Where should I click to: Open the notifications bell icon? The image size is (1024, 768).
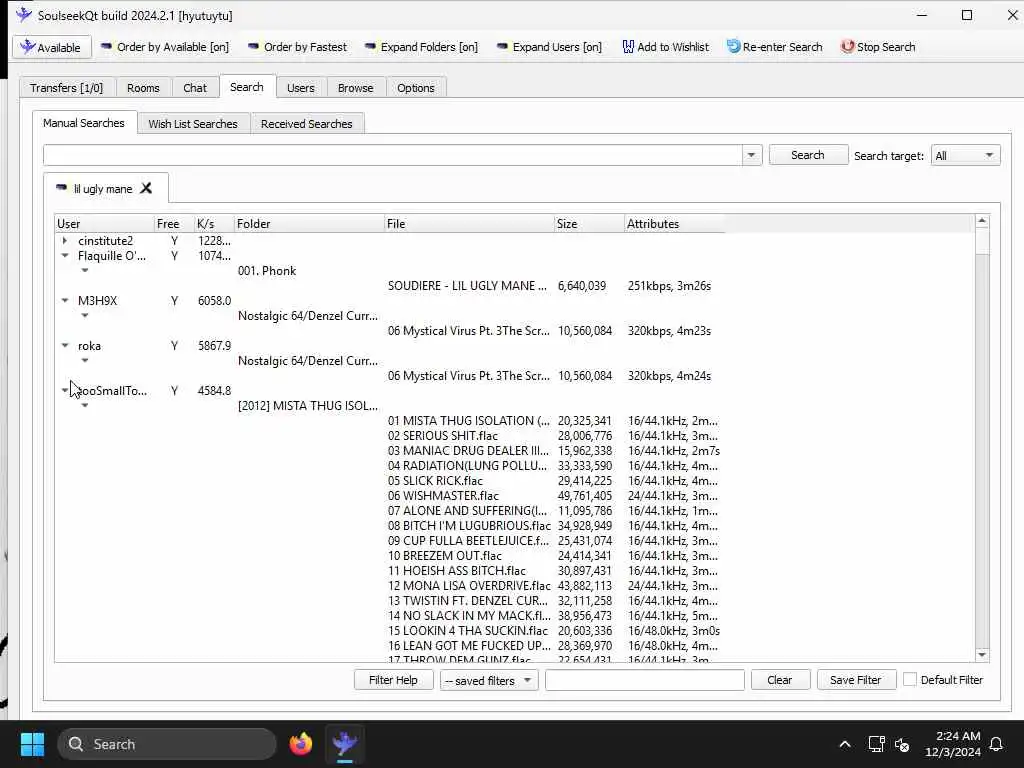coord(997,744)
